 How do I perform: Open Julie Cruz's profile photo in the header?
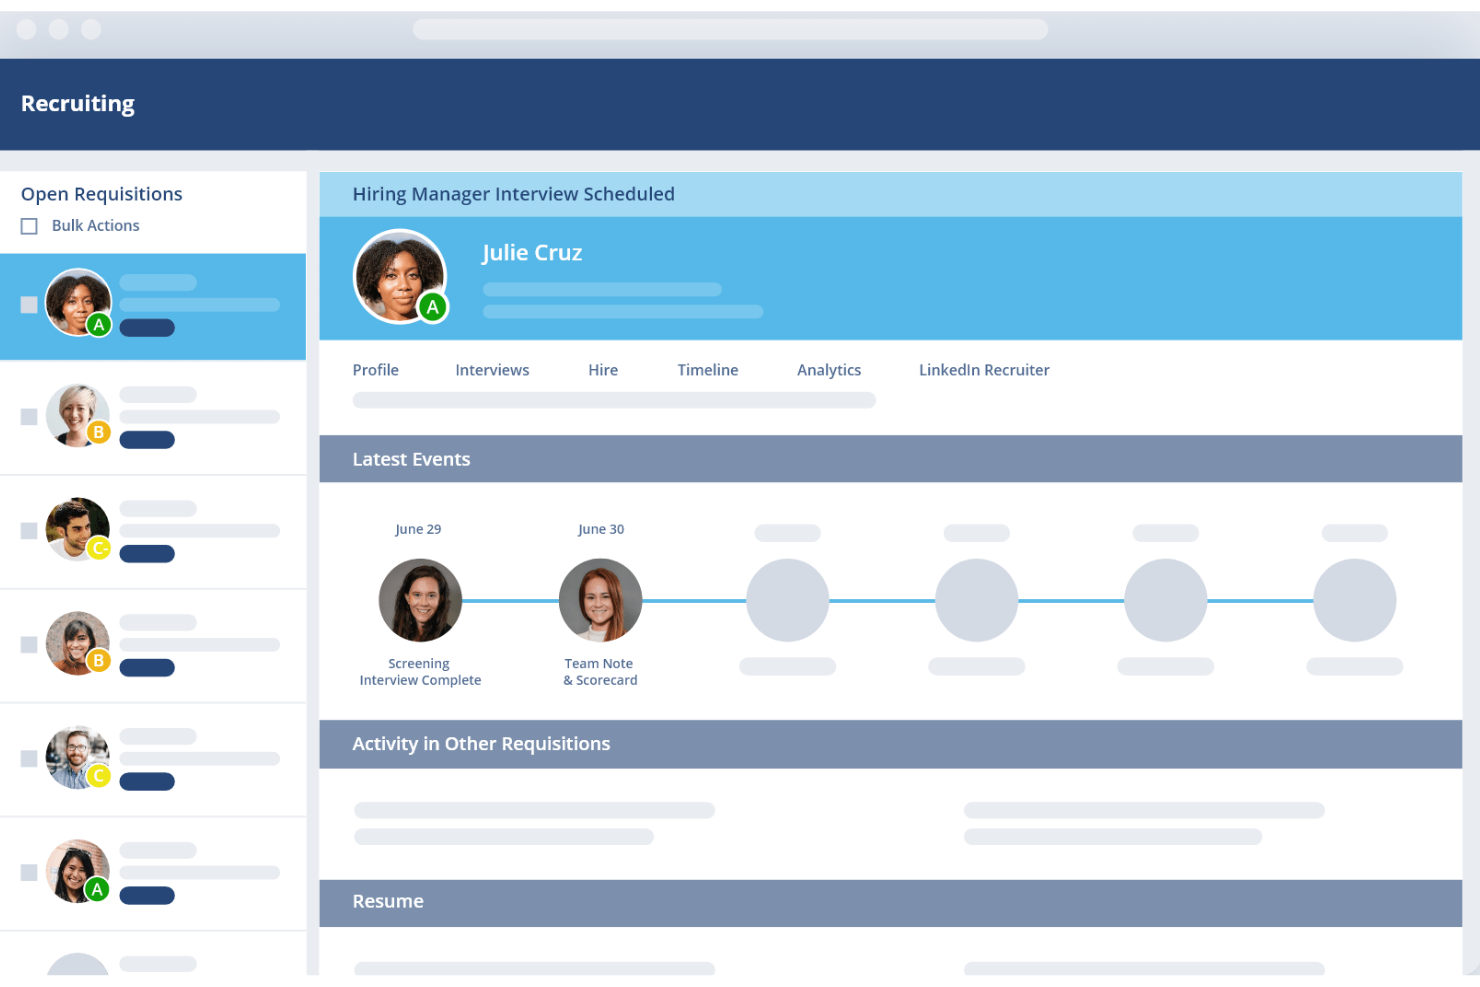400,276
